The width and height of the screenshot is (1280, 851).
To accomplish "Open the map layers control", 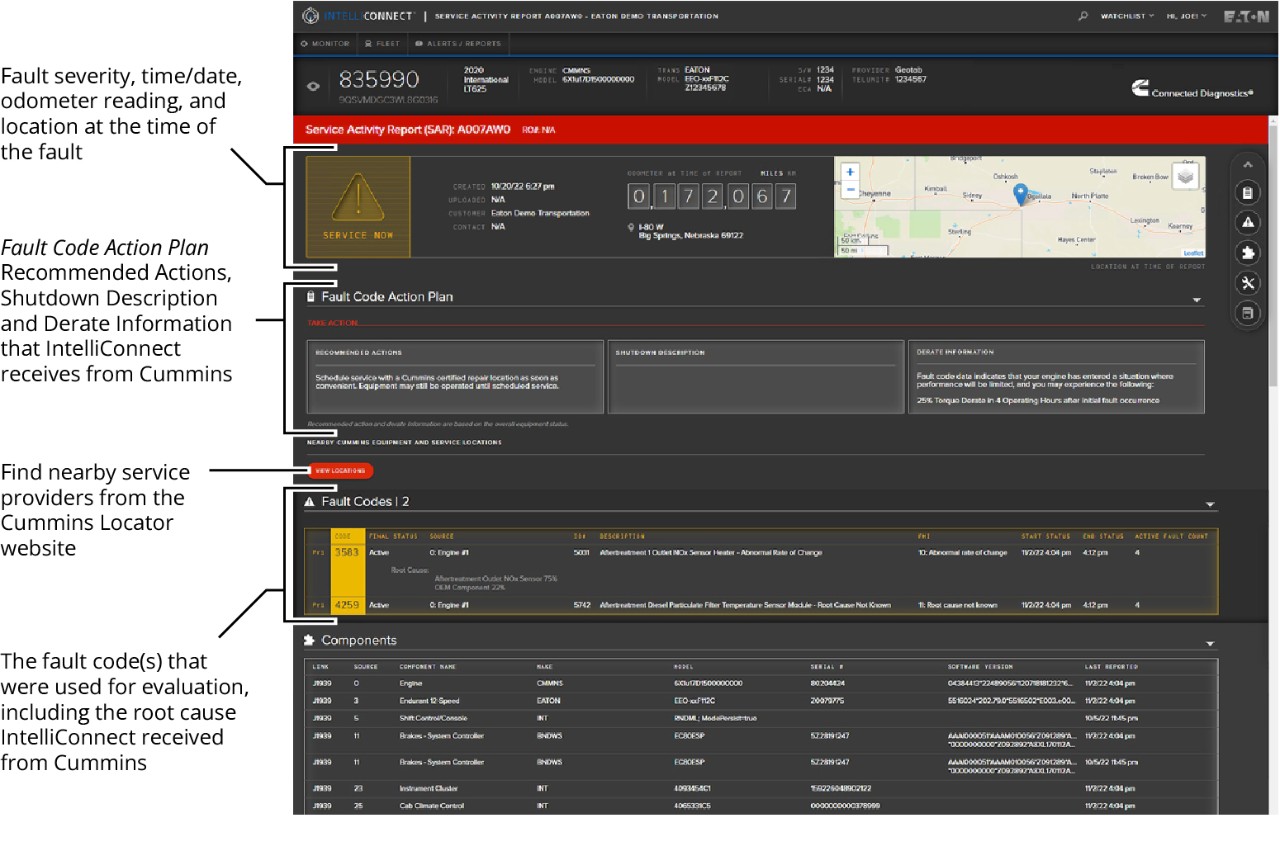I will [x=1184, y=176].
